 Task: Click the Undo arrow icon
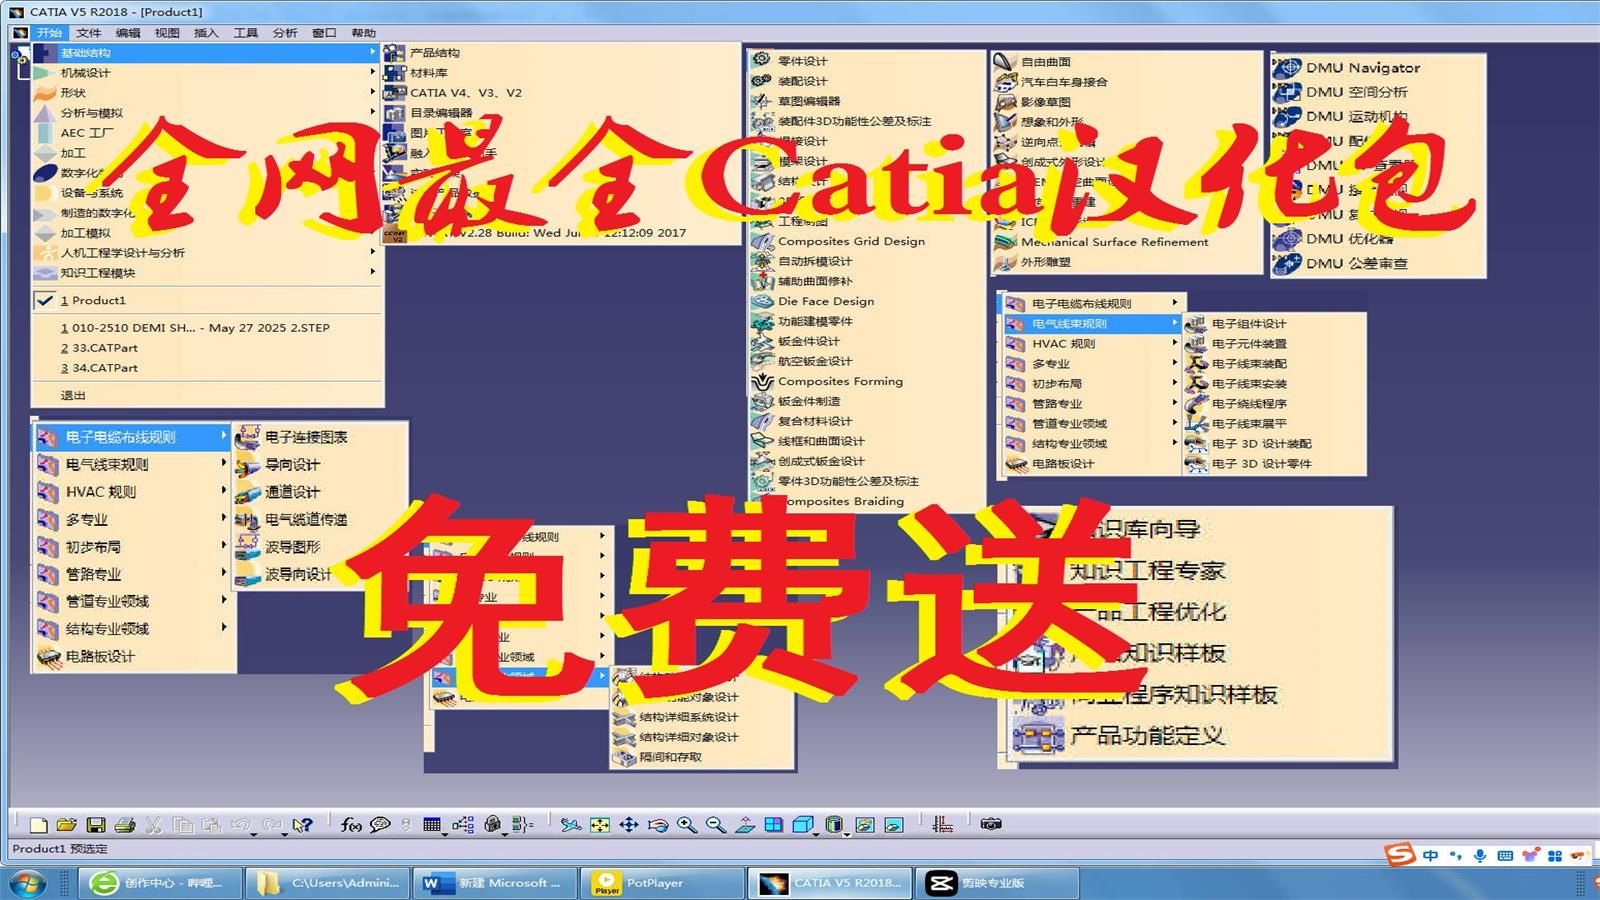(240, 825)
